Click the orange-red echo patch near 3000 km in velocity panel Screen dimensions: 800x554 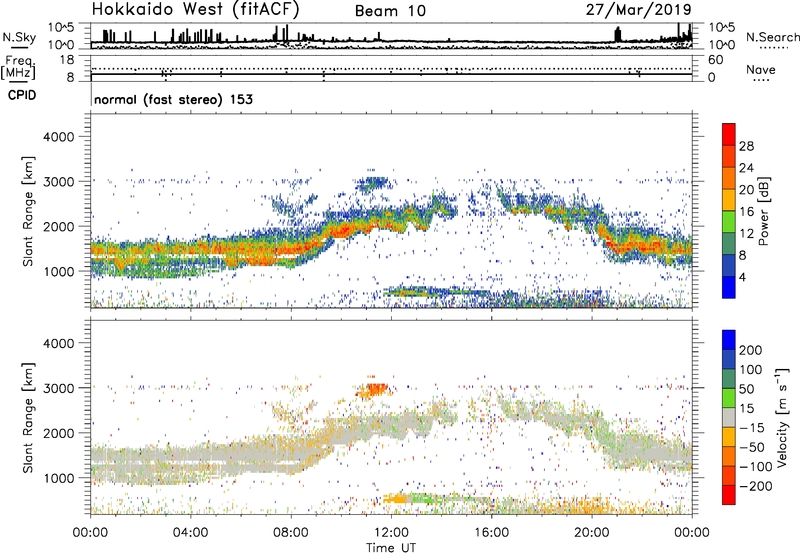point(374,390)
